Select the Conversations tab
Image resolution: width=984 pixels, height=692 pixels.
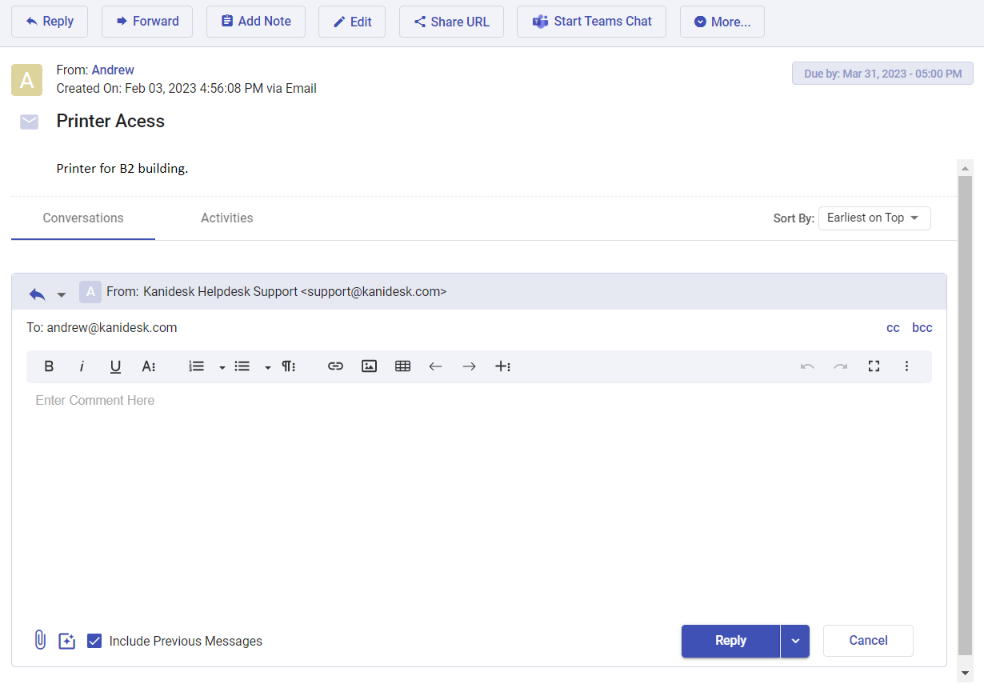(x=83, y=218)
